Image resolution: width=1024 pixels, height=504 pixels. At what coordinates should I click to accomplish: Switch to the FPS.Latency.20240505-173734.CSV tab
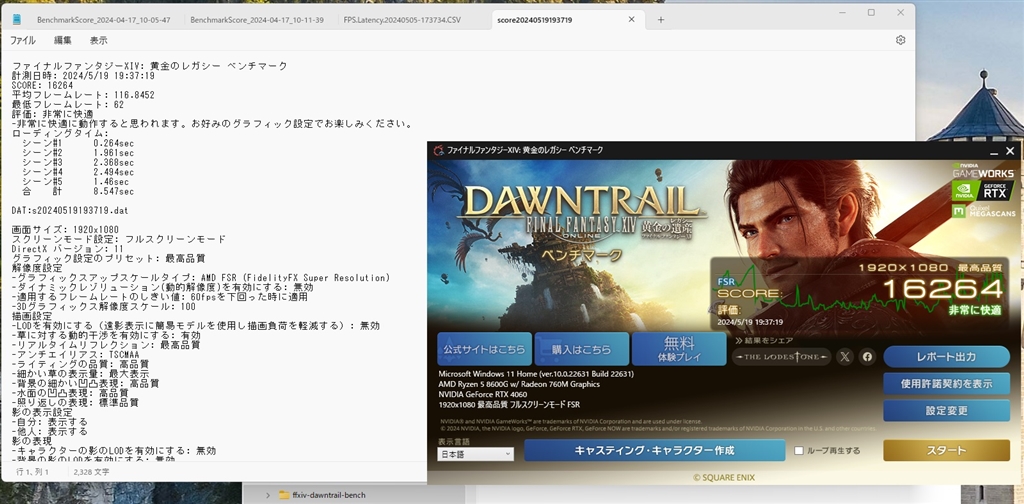(x=402, y=20)
